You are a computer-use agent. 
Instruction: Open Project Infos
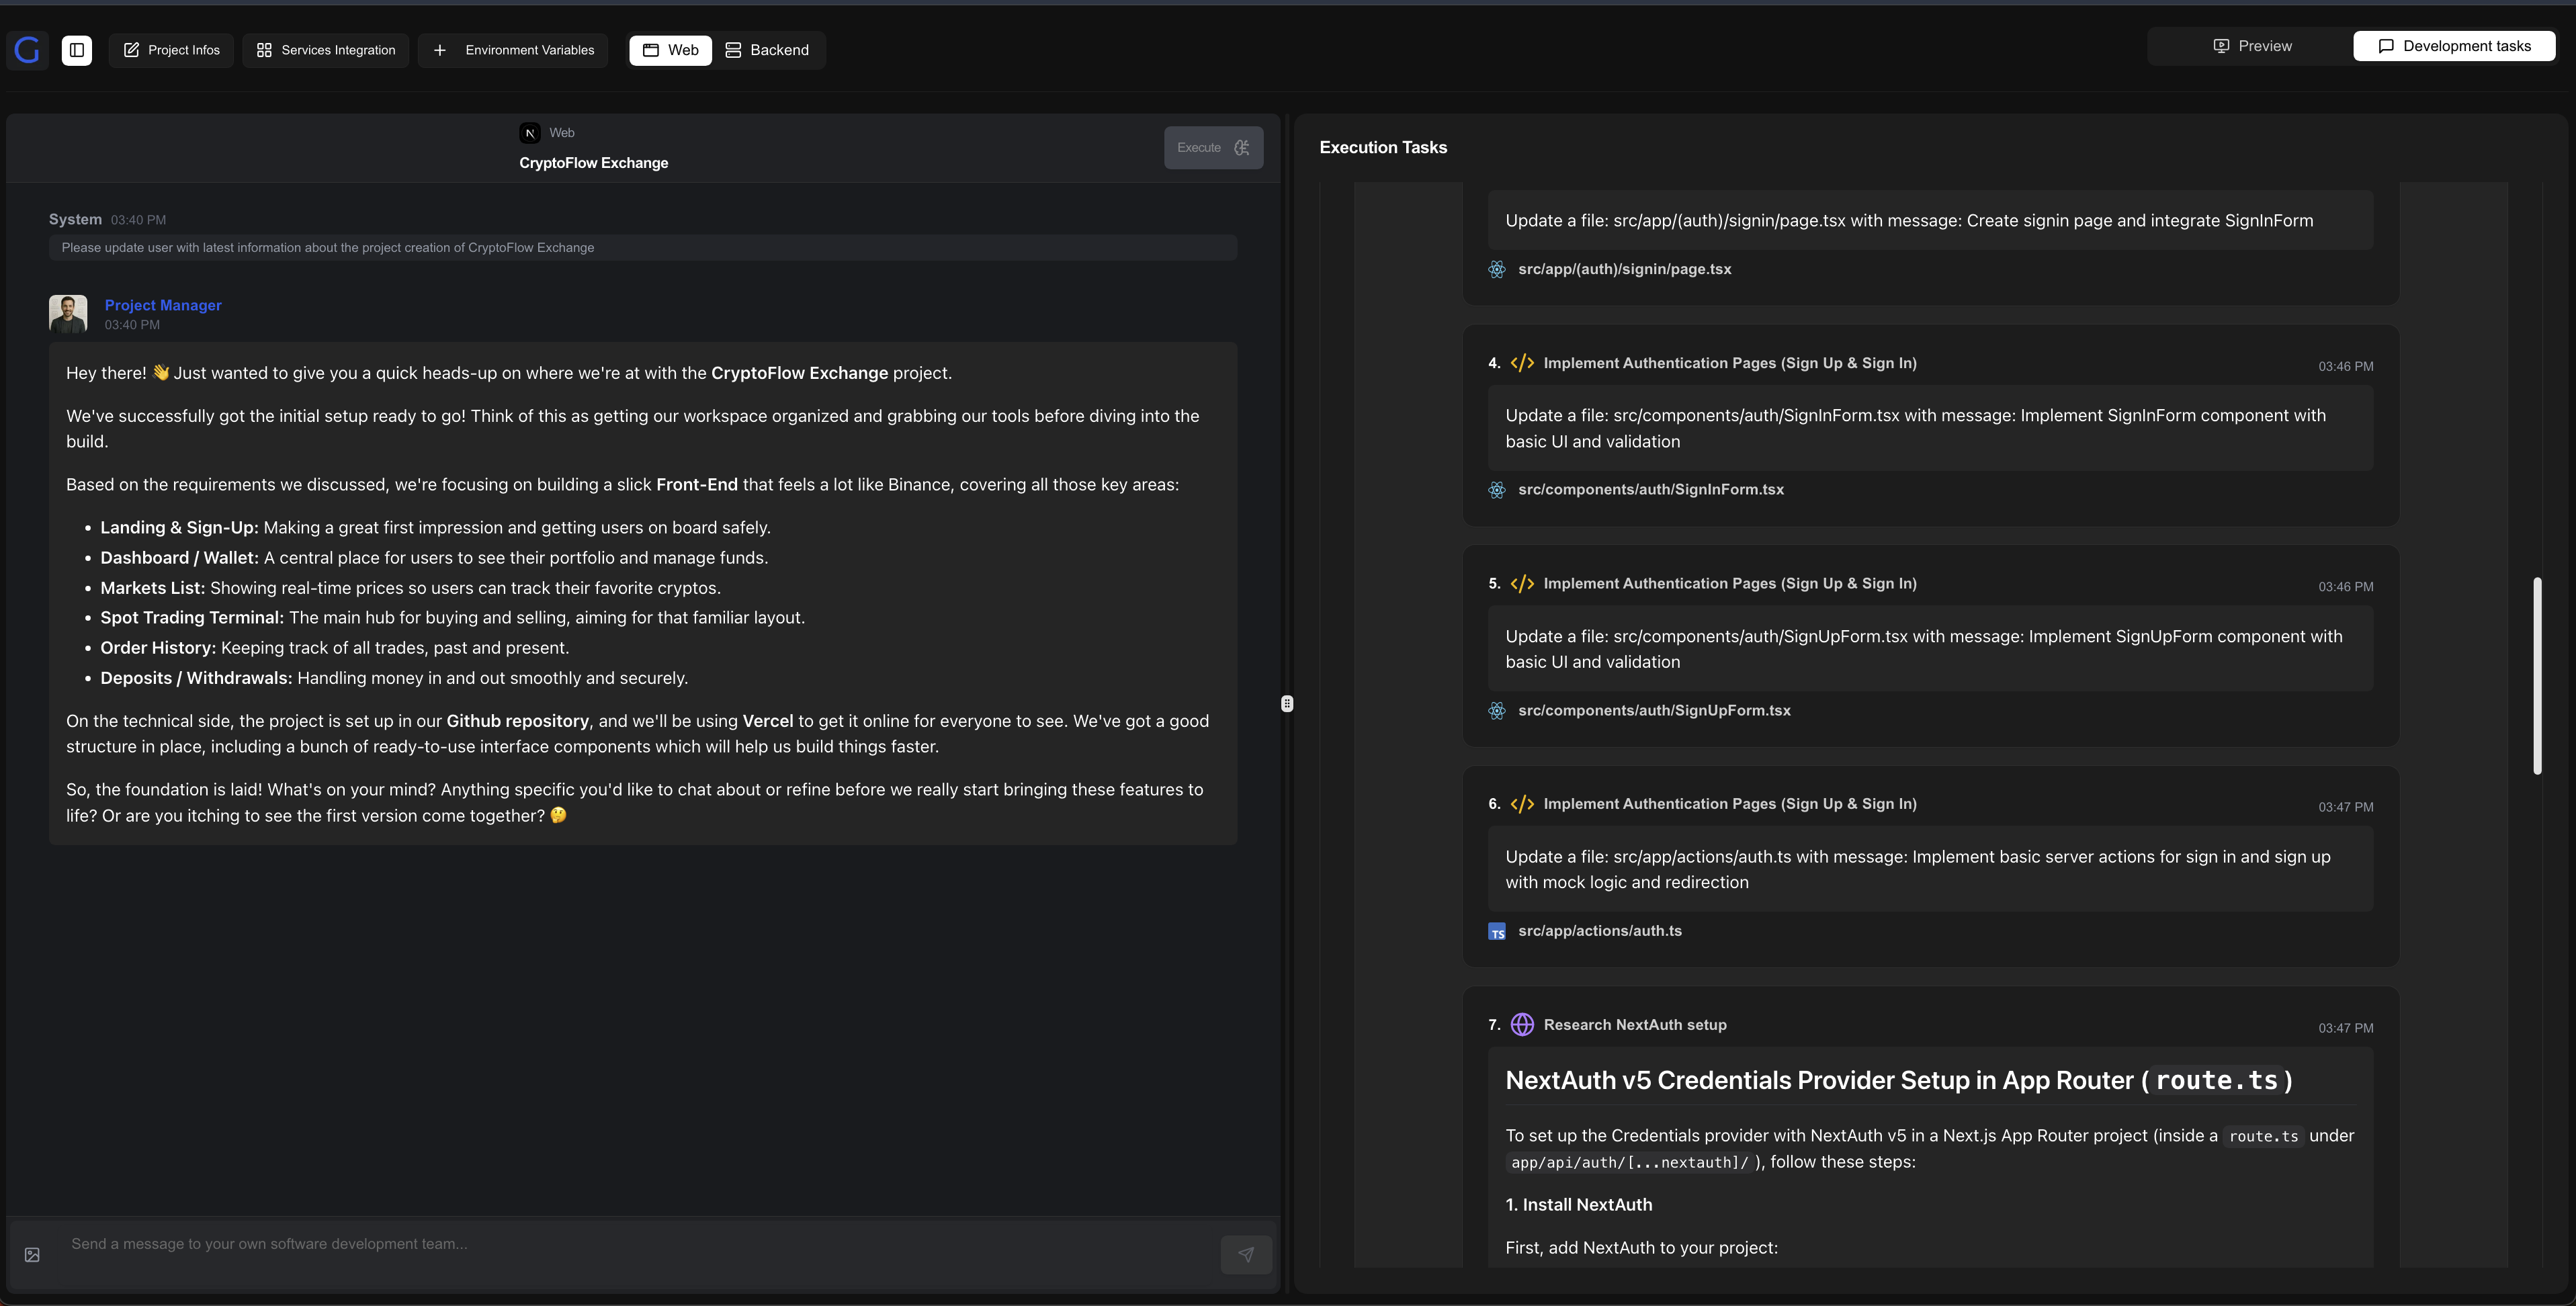[x=171, y=50]
